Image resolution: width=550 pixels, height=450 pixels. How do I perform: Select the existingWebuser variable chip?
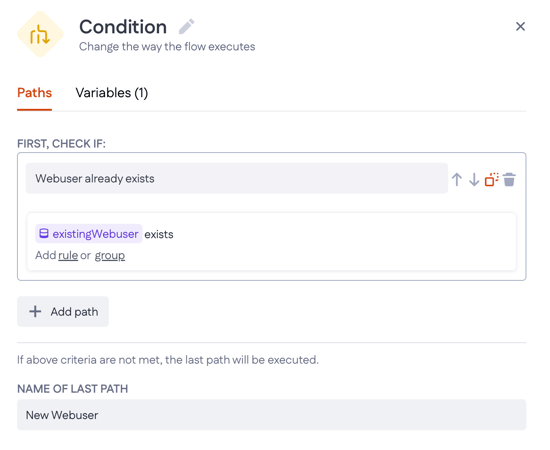click(89, 234)
